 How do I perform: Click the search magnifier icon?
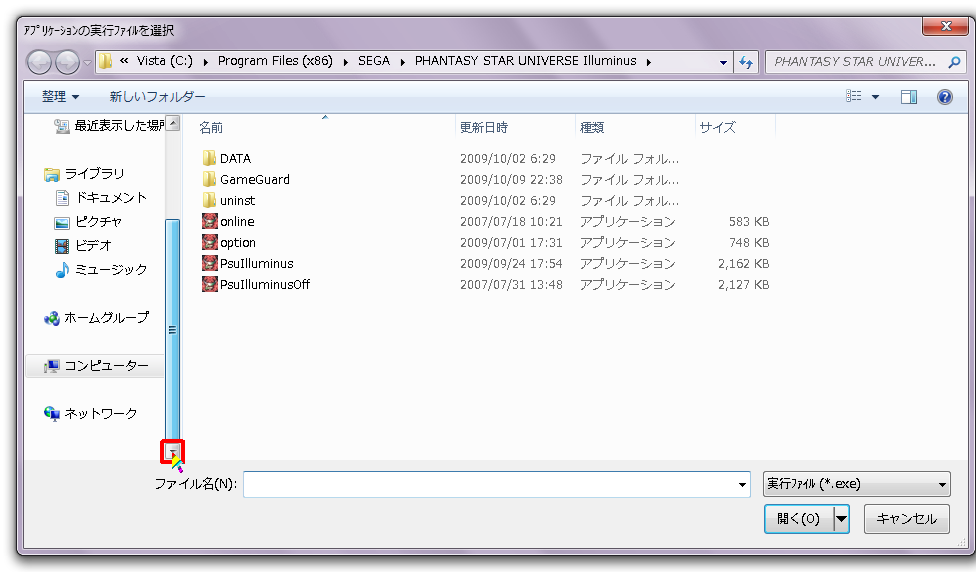point(954,62)
